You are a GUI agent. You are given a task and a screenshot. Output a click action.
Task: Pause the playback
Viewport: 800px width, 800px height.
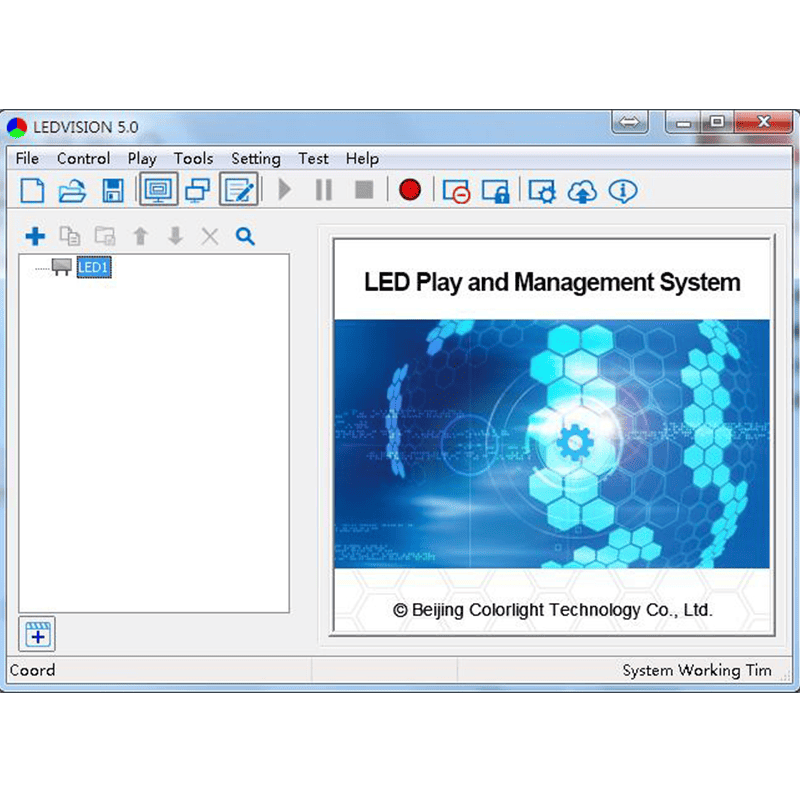[x=324, y=190]
